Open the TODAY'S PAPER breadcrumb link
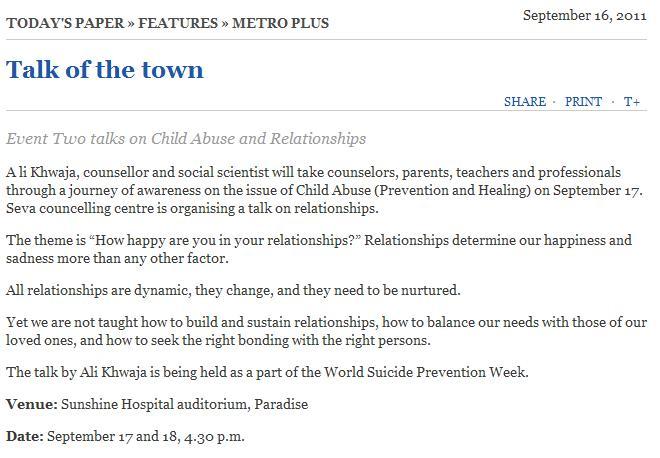Image resolution: width=660 pixels, height=458 pixels. click(x=64, y=22)
